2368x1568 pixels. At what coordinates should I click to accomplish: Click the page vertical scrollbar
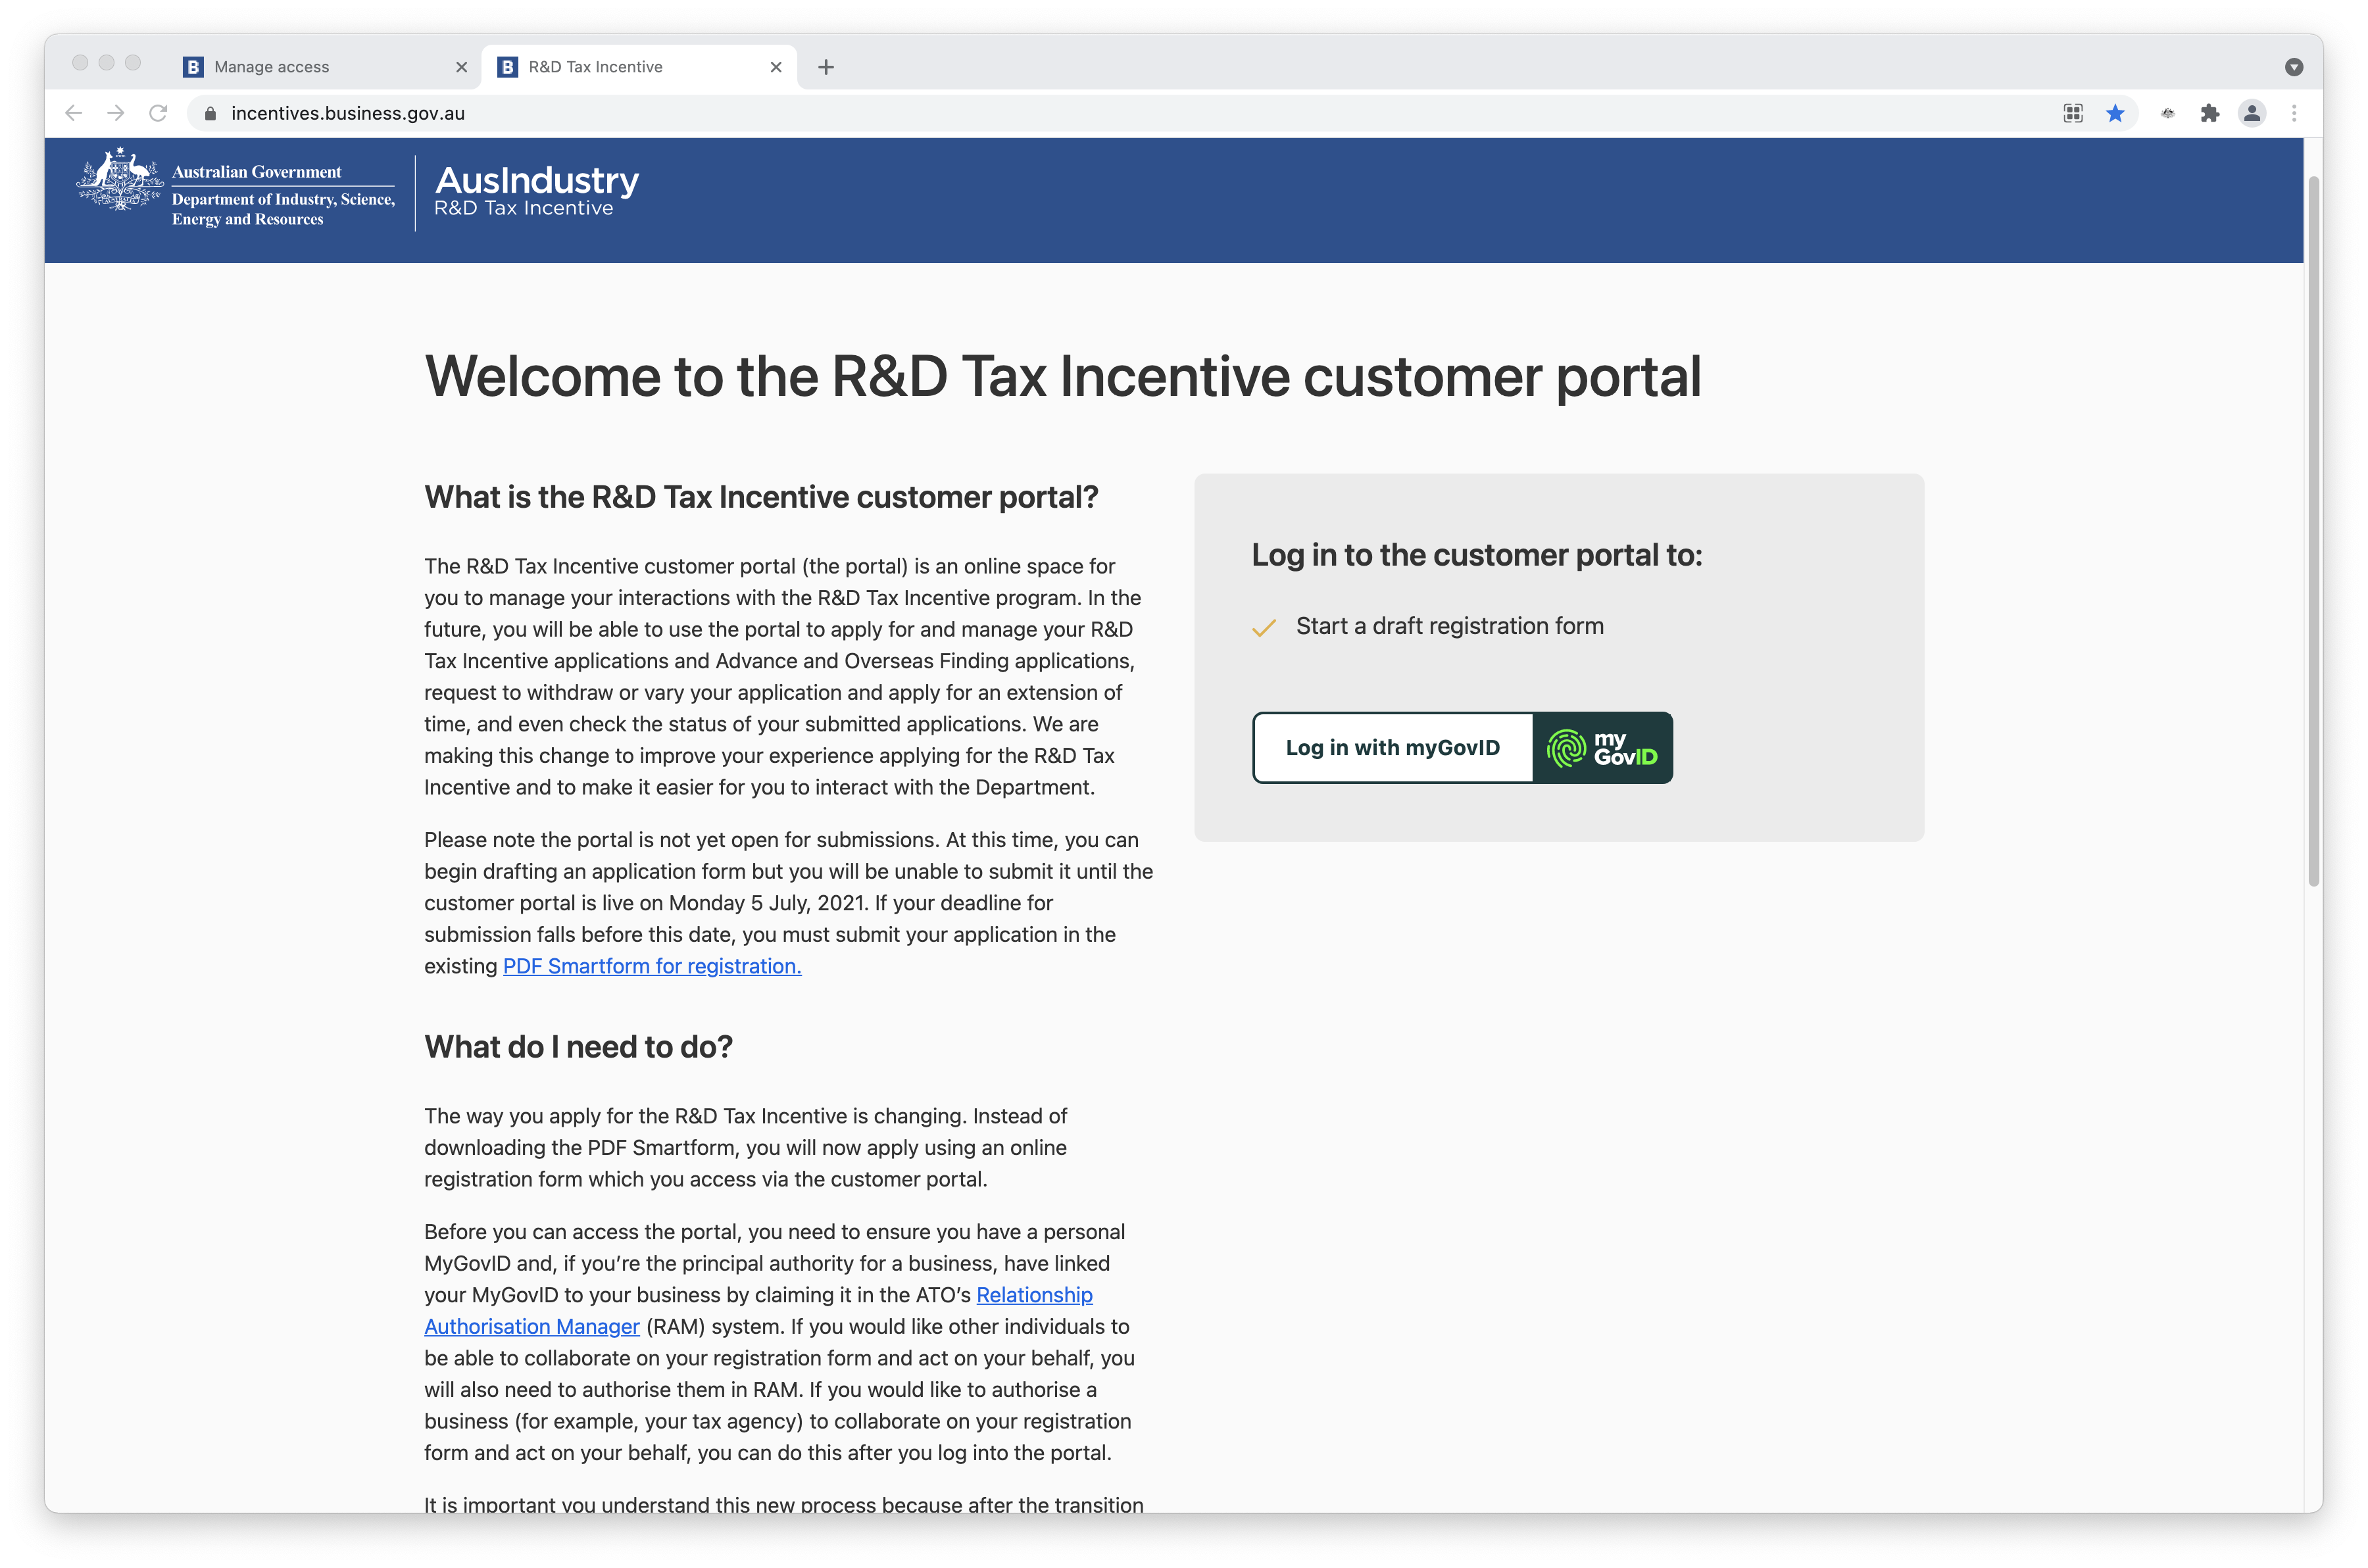tap(2313, 530)
